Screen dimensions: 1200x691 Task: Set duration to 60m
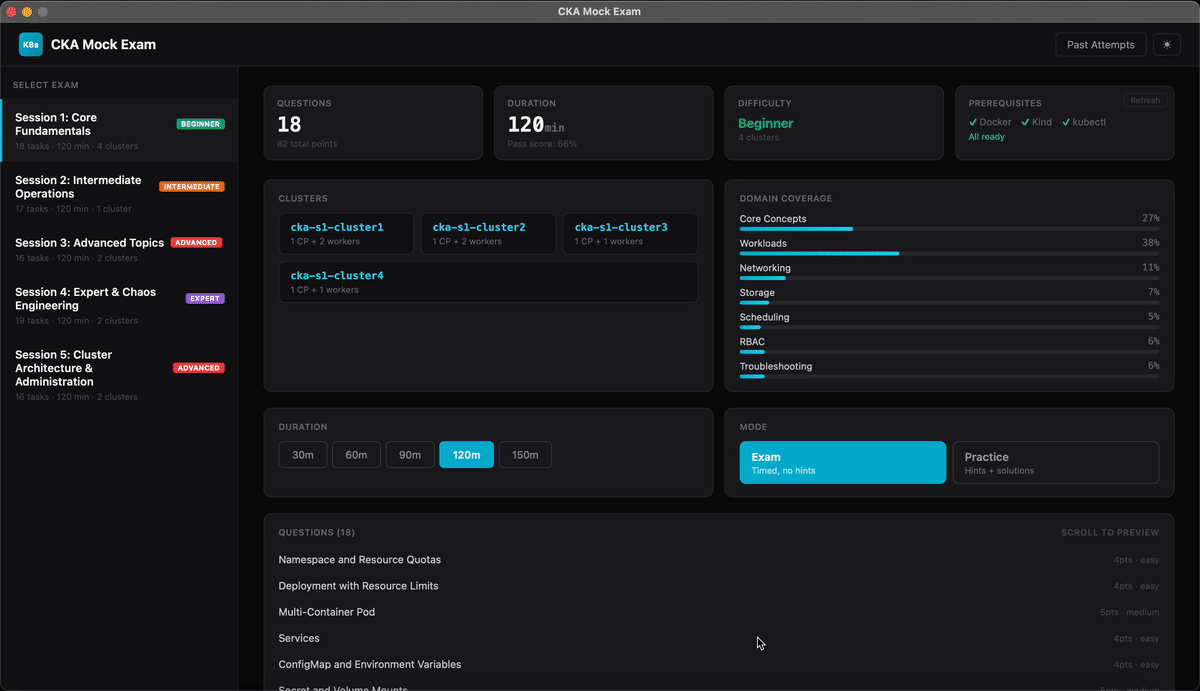[357, 455]
